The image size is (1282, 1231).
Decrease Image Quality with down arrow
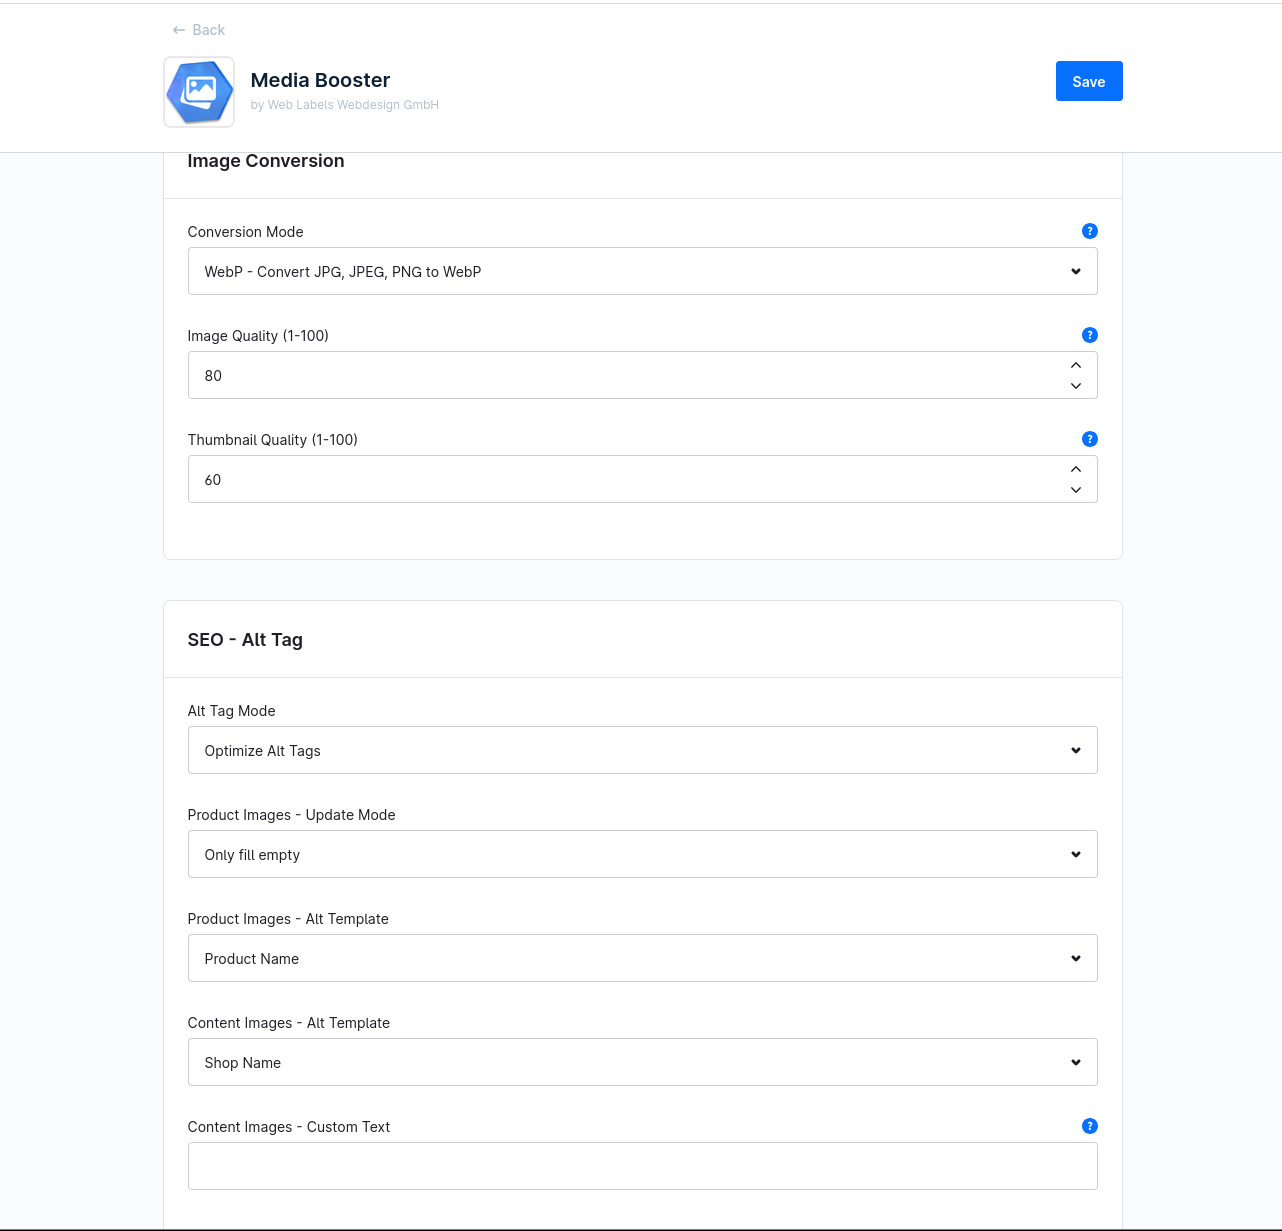(1076, 386)
